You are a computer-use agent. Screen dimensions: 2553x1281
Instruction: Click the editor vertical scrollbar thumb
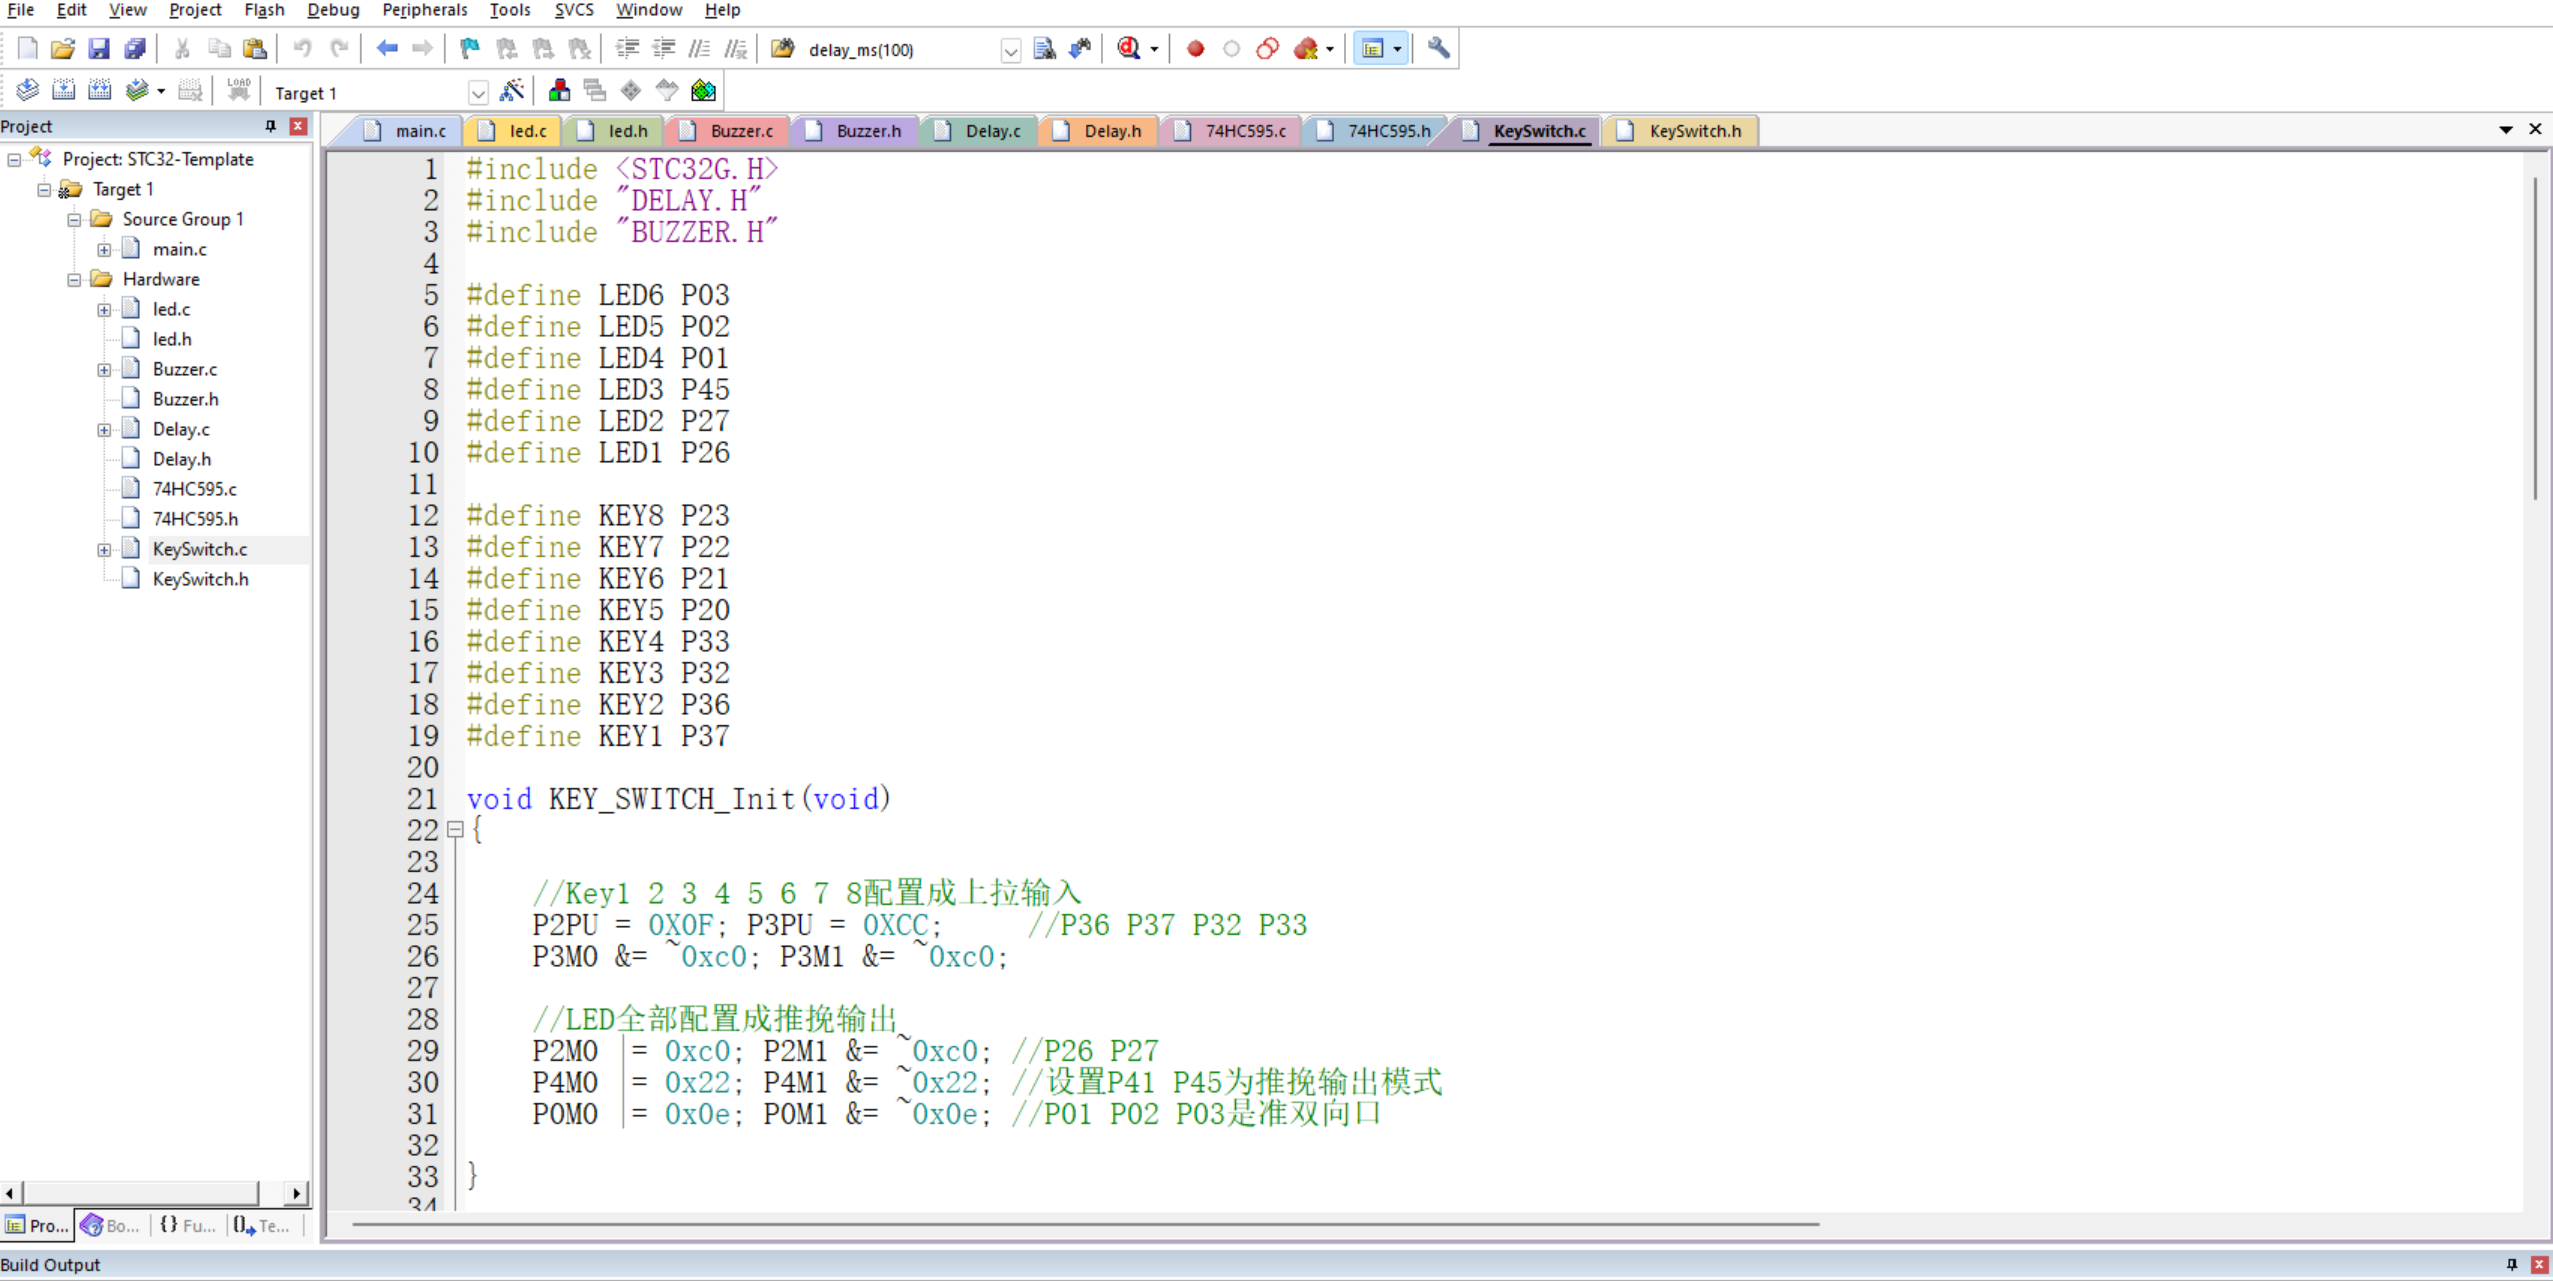click(2535, 338)
